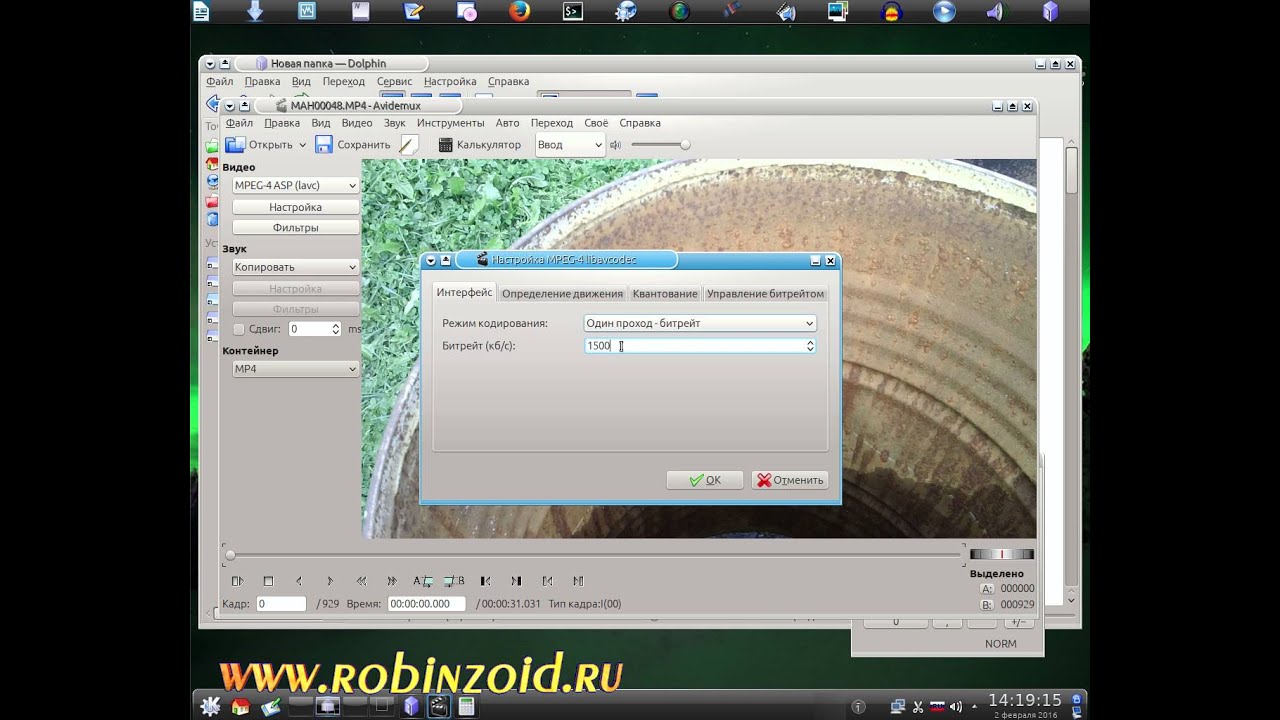Click Отменить in the settings dialog
Viewport: 1280px width, 720px height.
click(x=790, y=480)
